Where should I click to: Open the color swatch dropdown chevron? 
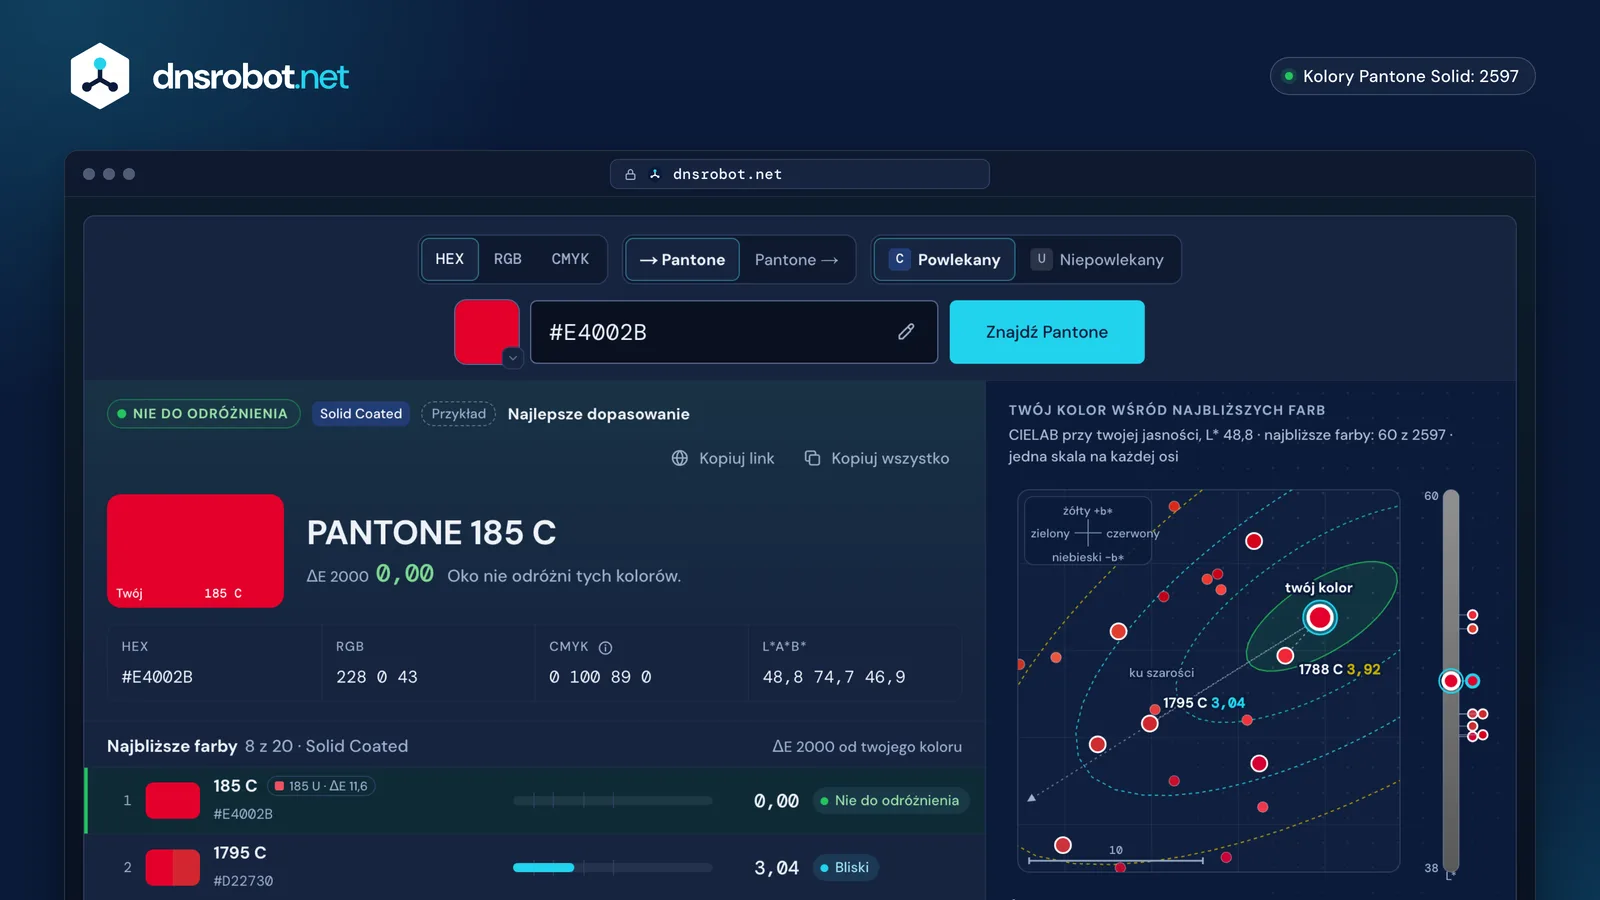click(513, 357)
